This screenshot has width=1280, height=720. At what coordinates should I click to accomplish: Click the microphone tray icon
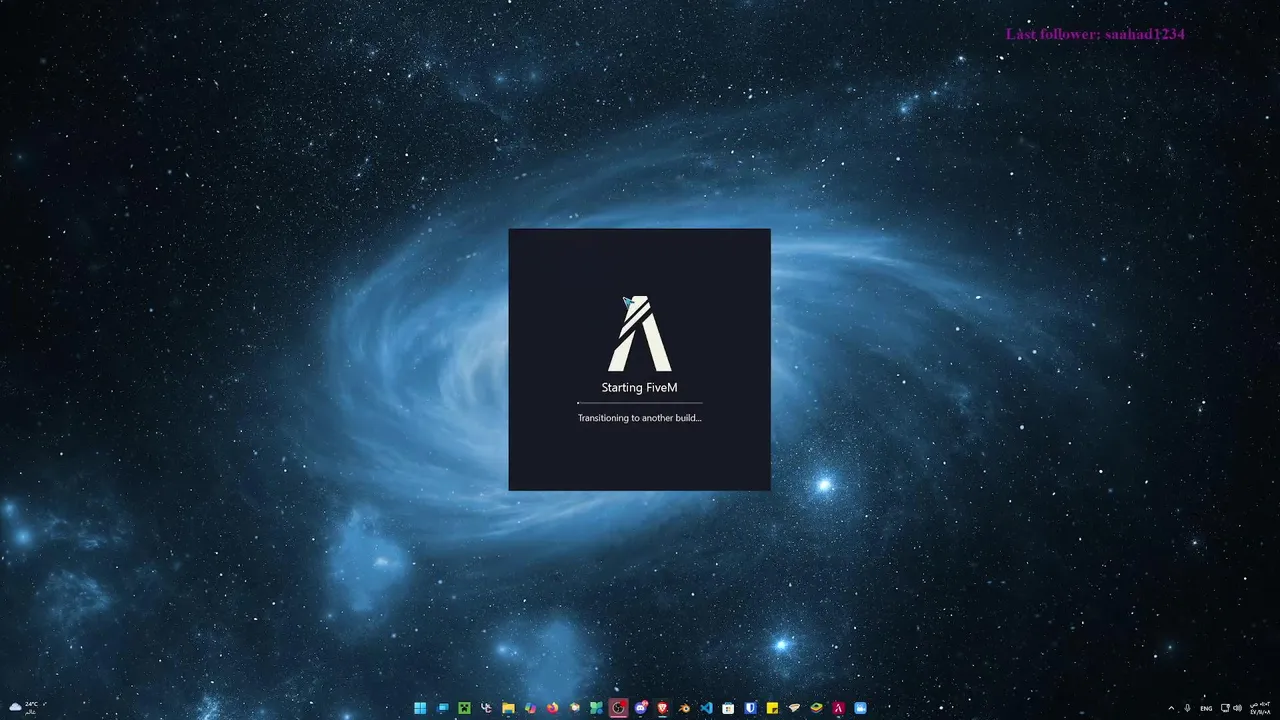click(x=1187, y=708)
